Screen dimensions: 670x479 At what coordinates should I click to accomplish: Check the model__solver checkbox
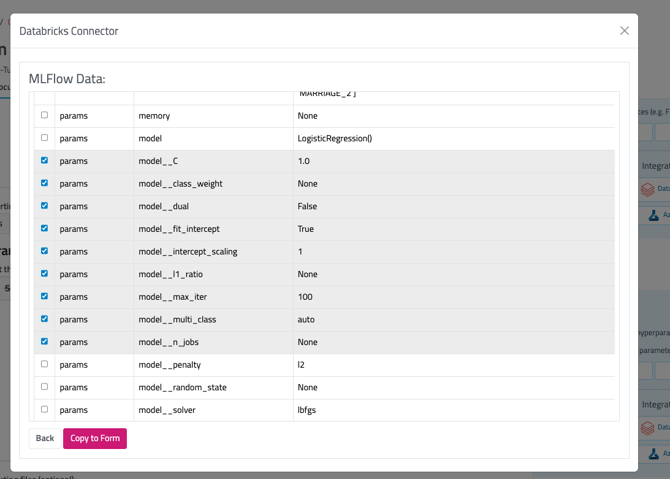44,409
